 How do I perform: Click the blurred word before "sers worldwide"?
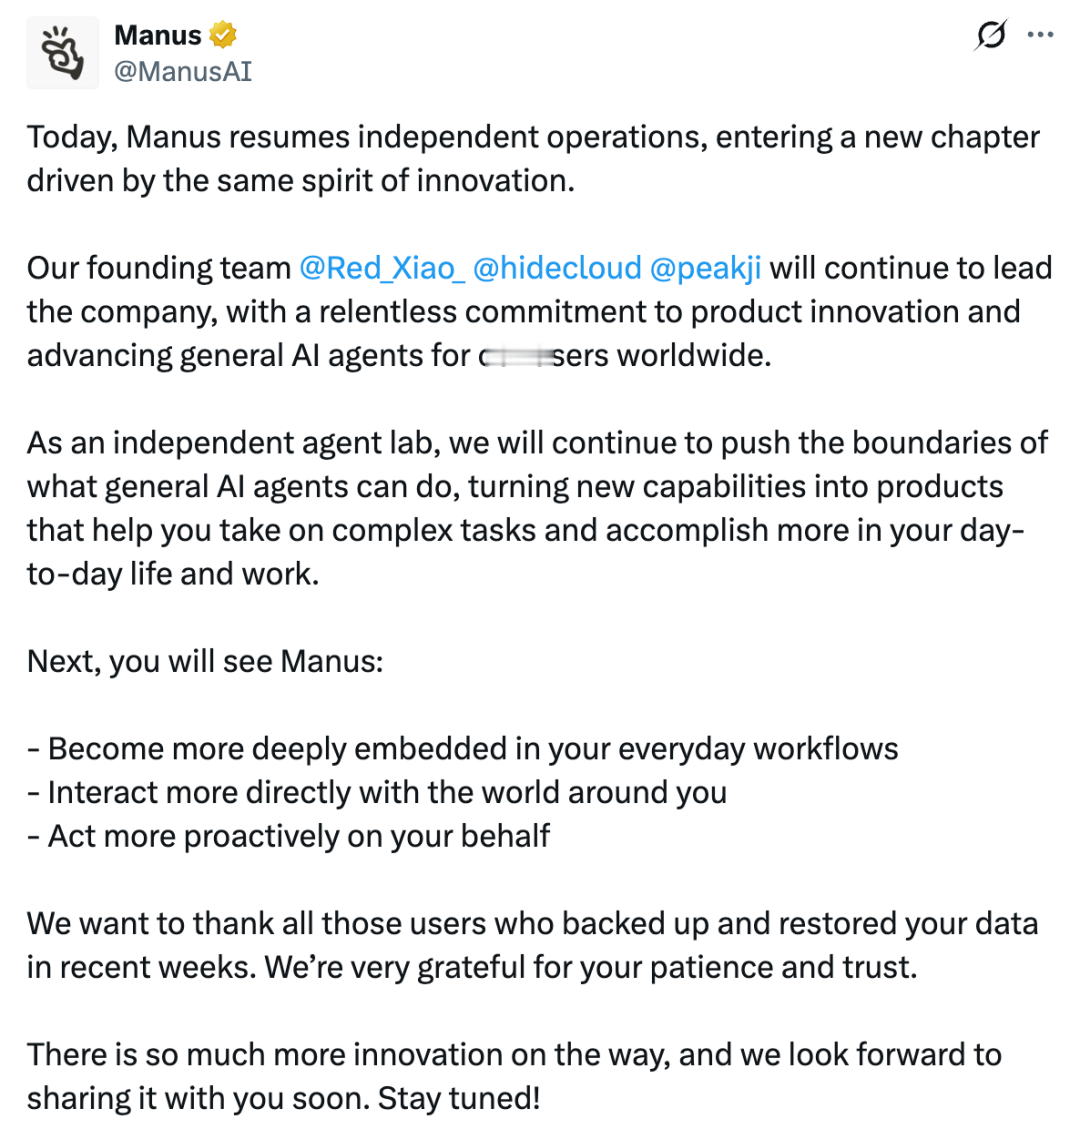pos(516,356)
